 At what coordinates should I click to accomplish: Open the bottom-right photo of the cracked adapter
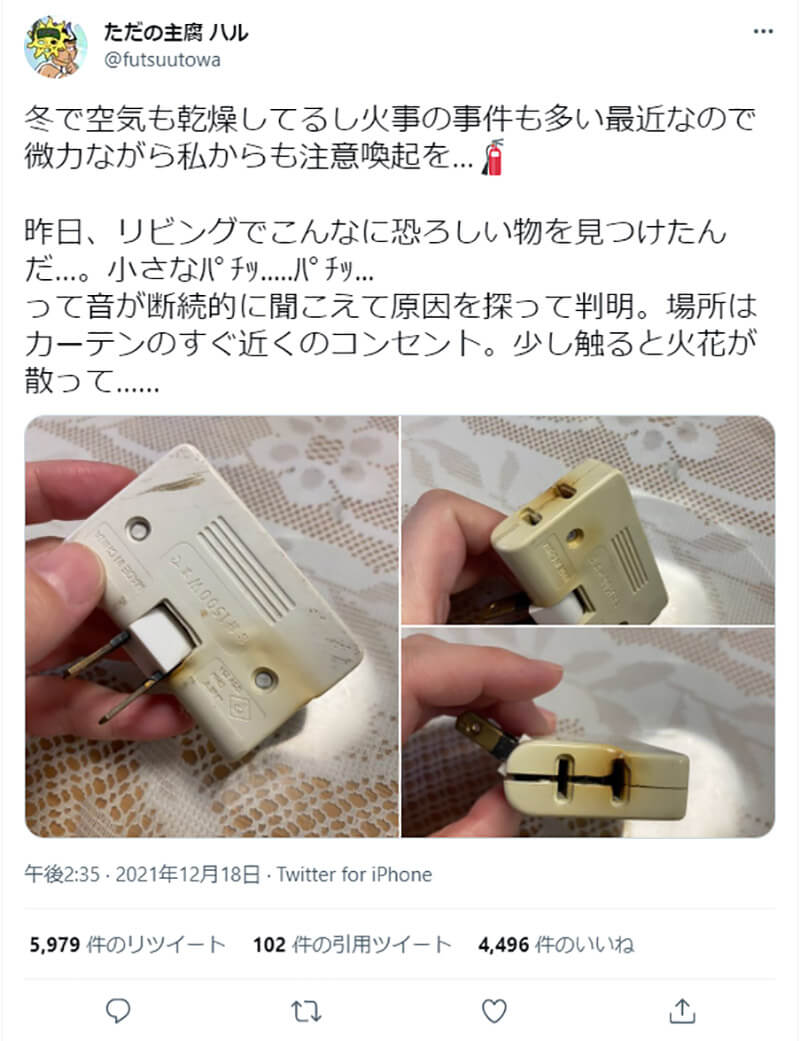[x=588, y=732]
